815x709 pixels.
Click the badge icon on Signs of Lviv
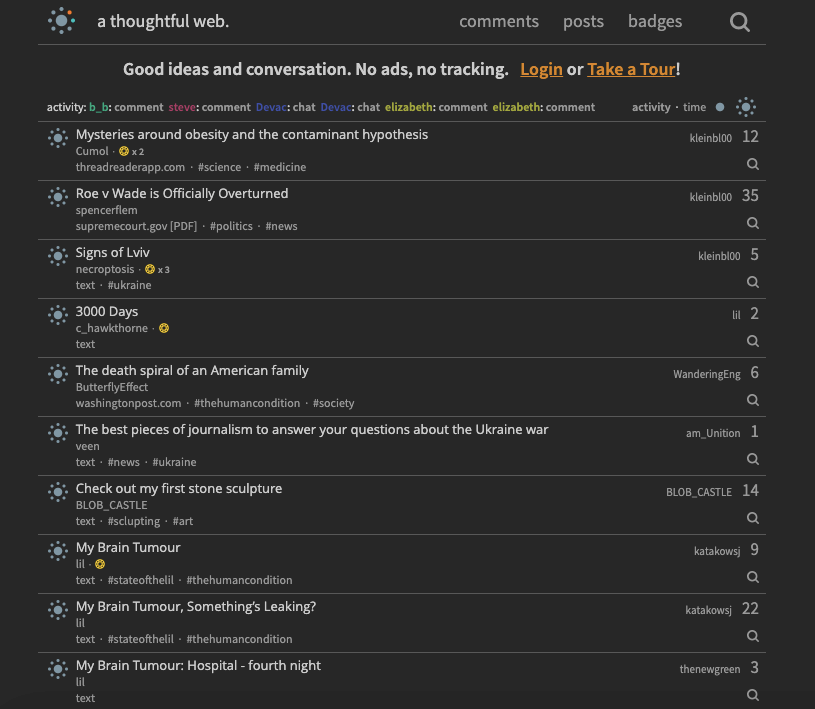click(150, 269)
